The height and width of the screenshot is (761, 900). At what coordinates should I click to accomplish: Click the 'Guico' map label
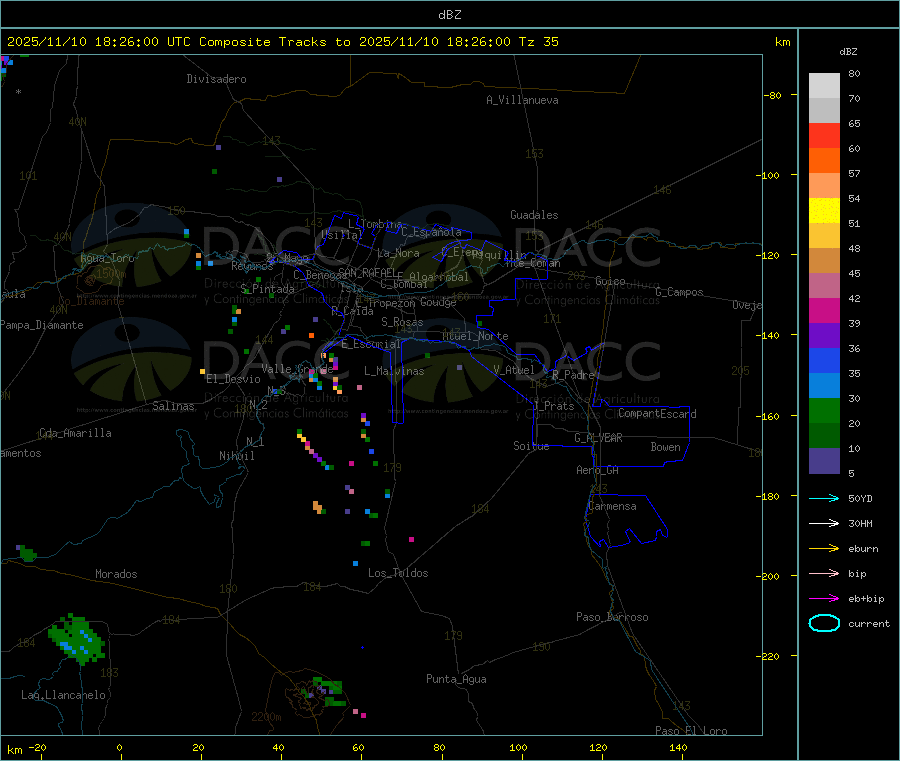[610, 281]
